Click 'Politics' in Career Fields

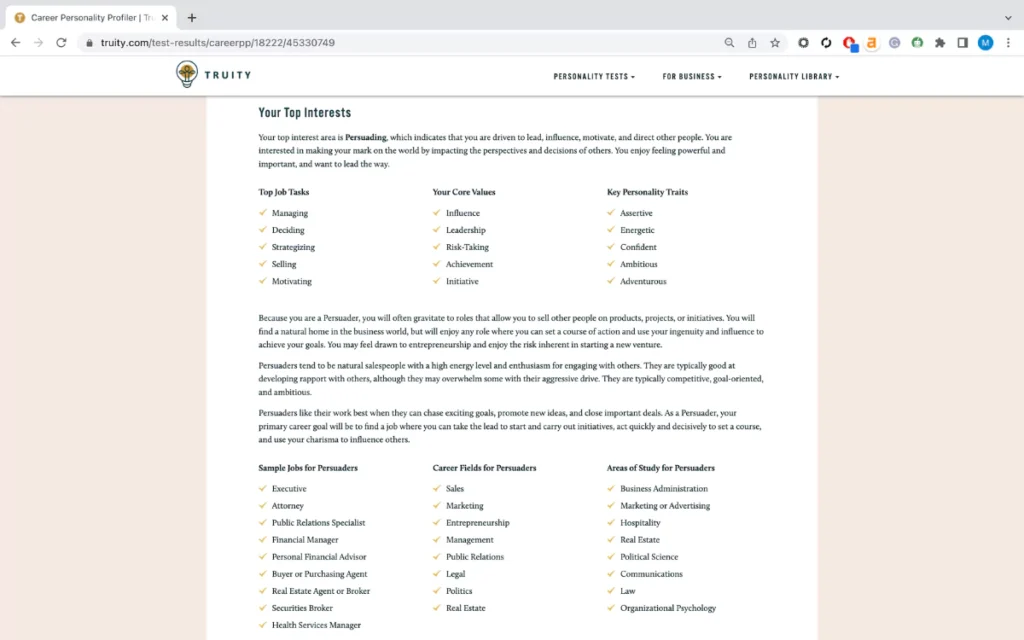click(459, 591)
